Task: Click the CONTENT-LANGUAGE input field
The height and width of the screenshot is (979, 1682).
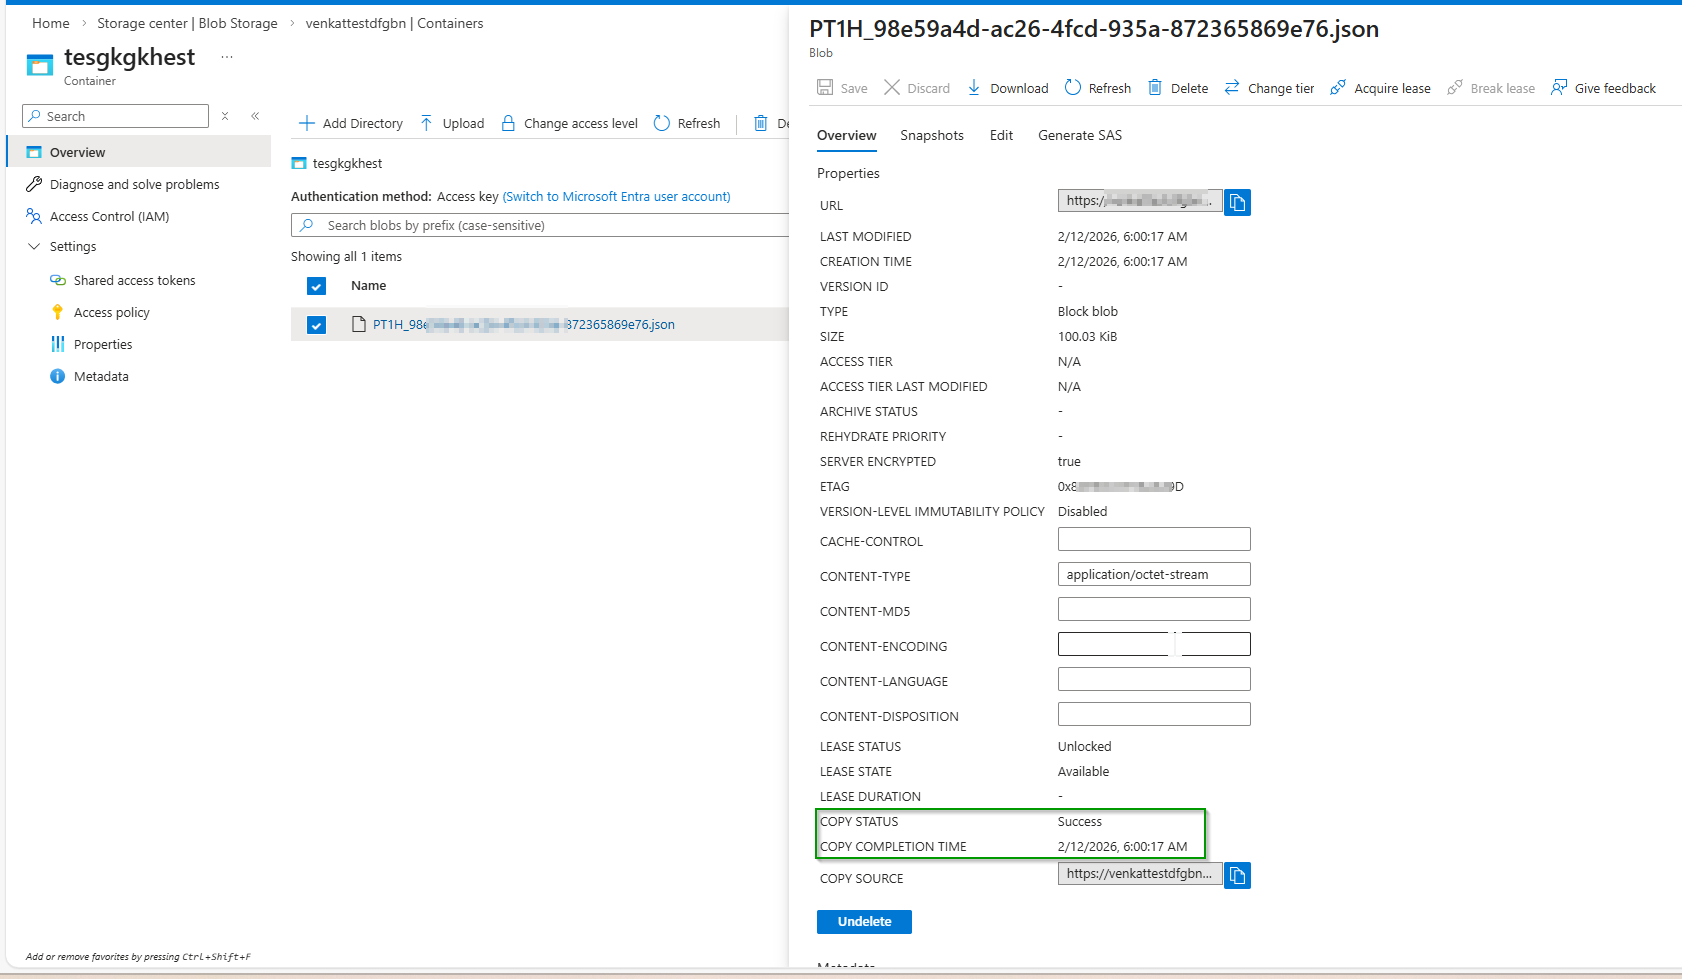Action: tap(1154, 679)
